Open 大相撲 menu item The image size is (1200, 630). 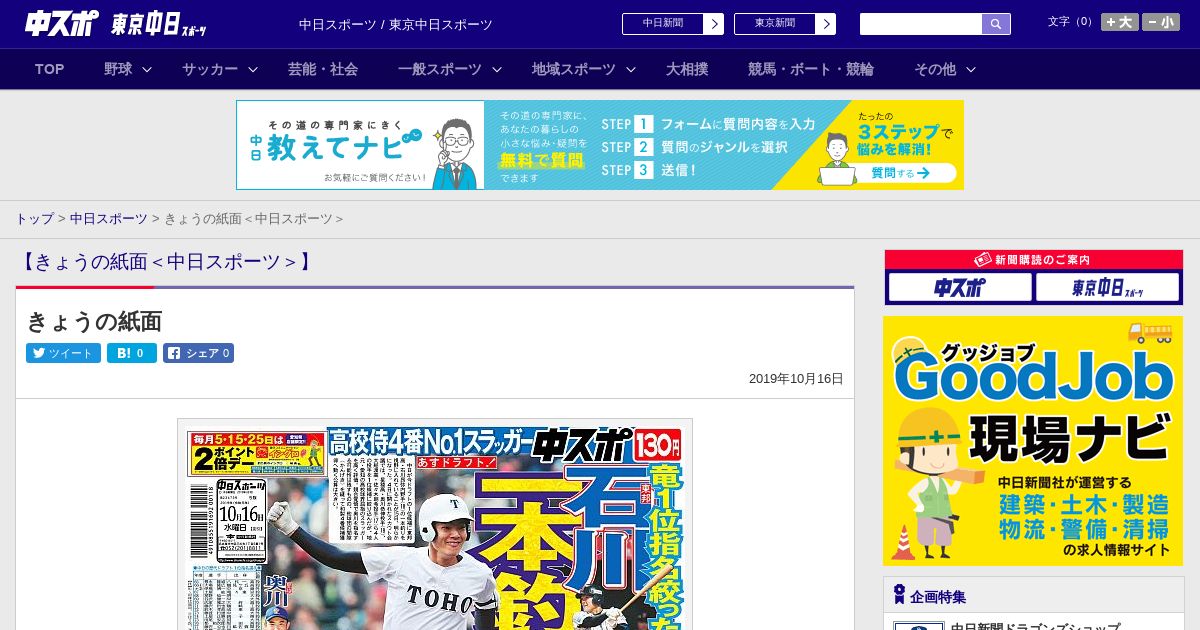tap(687, 69)
